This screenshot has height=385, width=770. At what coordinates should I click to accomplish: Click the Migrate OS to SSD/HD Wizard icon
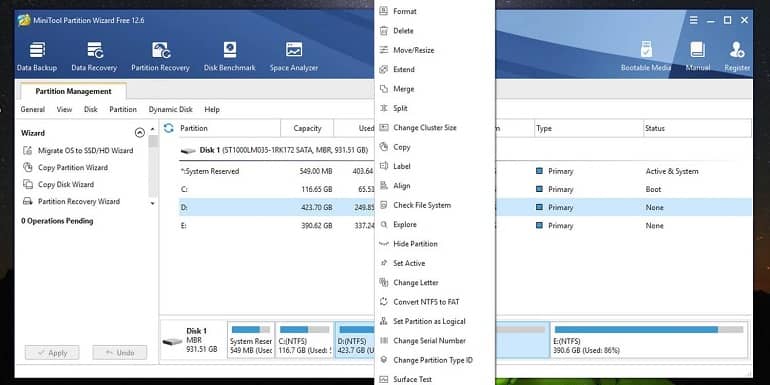point(28,150)
